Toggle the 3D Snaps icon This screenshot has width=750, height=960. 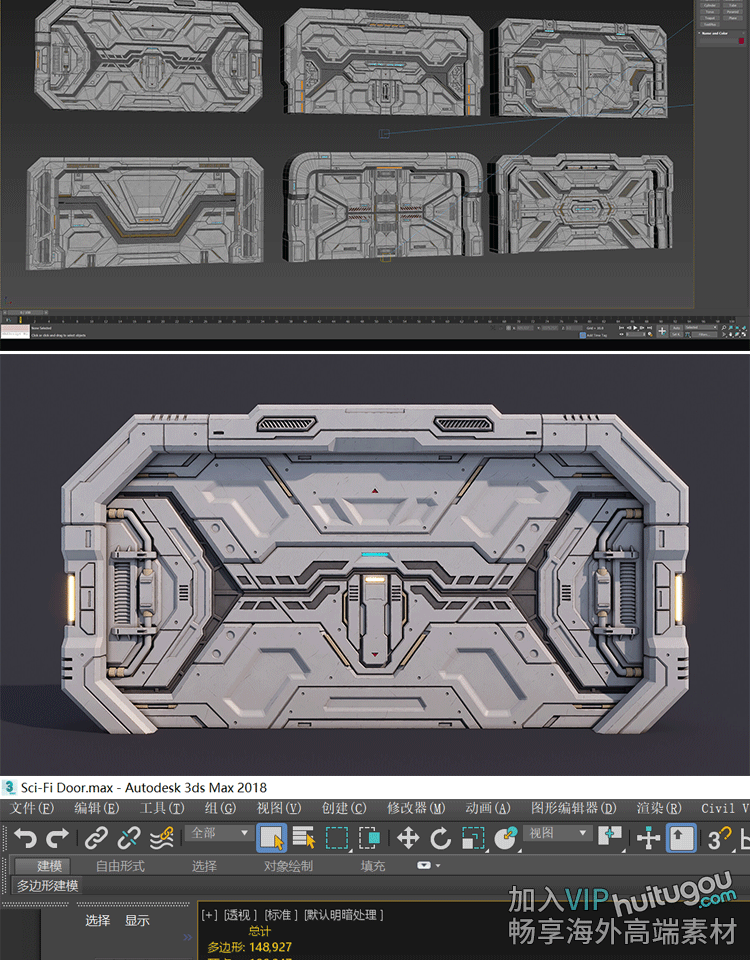tap(719, 838)
